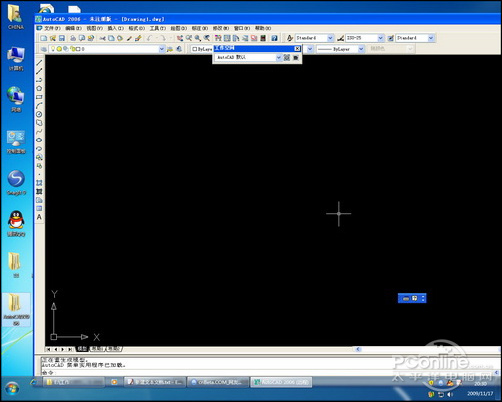Image resolution: width=502 pixels, height=402 pixels.
Task: Switch to the 模型 model tab
Action: click(x=82, y=349)
